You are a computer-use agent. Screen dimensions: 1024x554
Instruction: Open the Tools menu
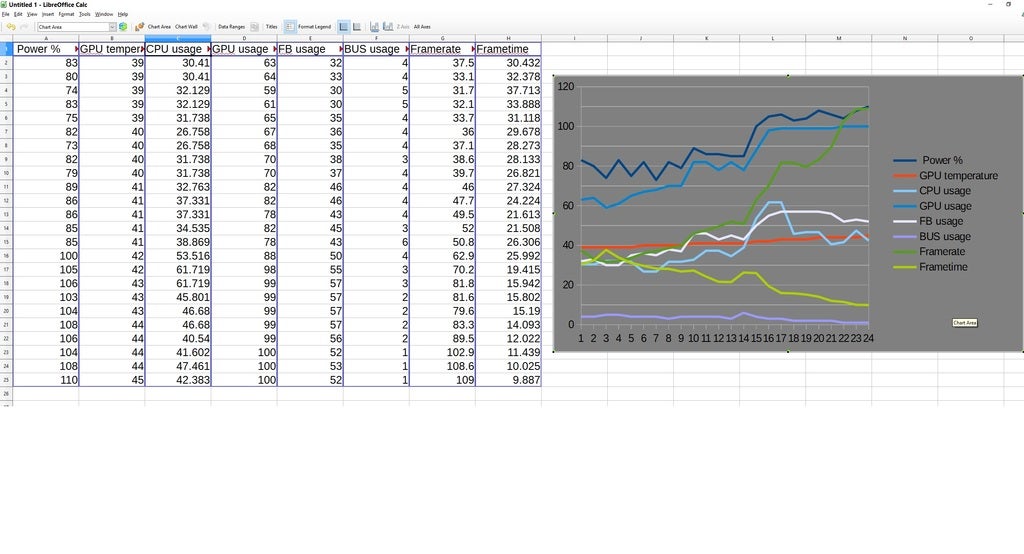[x=84, y=14]
